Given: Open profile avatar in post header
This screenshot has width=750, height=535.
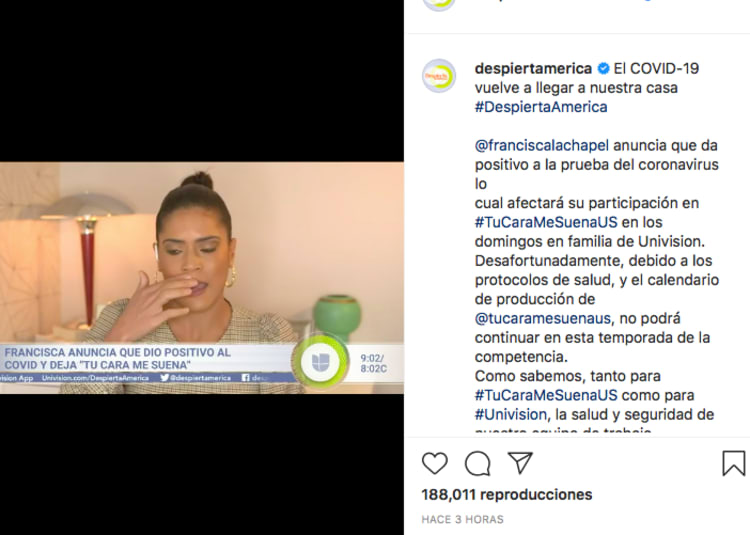Looking at the screenshot, I should (439, 4).
